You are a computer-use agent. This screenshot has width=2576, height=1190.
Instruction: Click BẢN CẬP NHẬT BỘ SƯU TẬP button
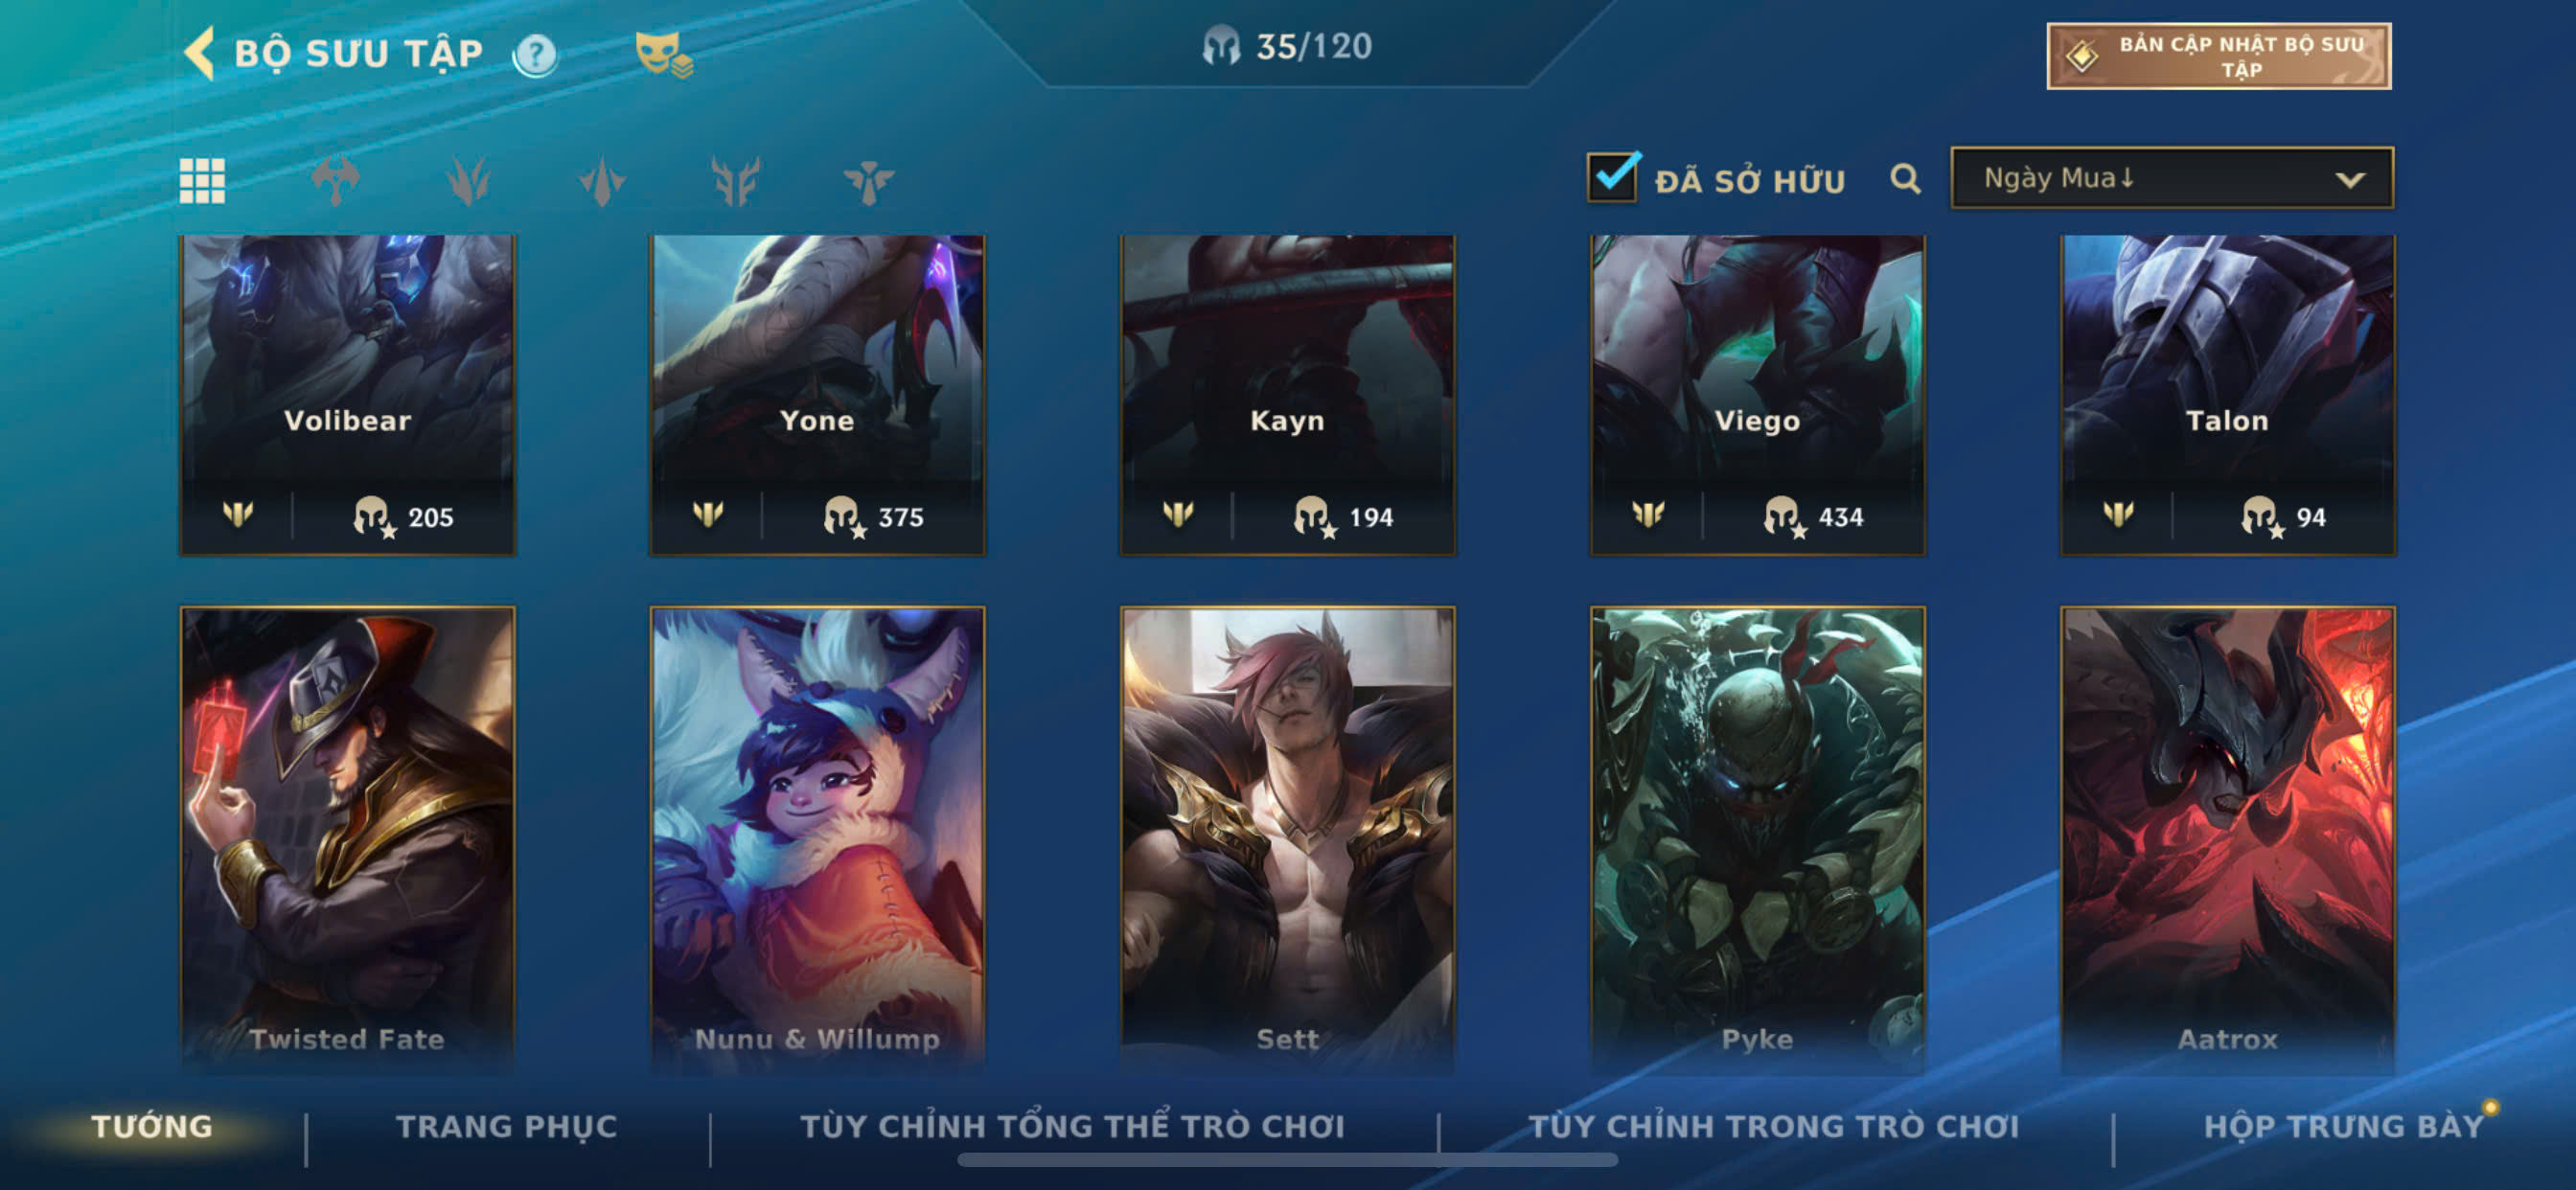pyautogui.click(x=2218, y=56)
